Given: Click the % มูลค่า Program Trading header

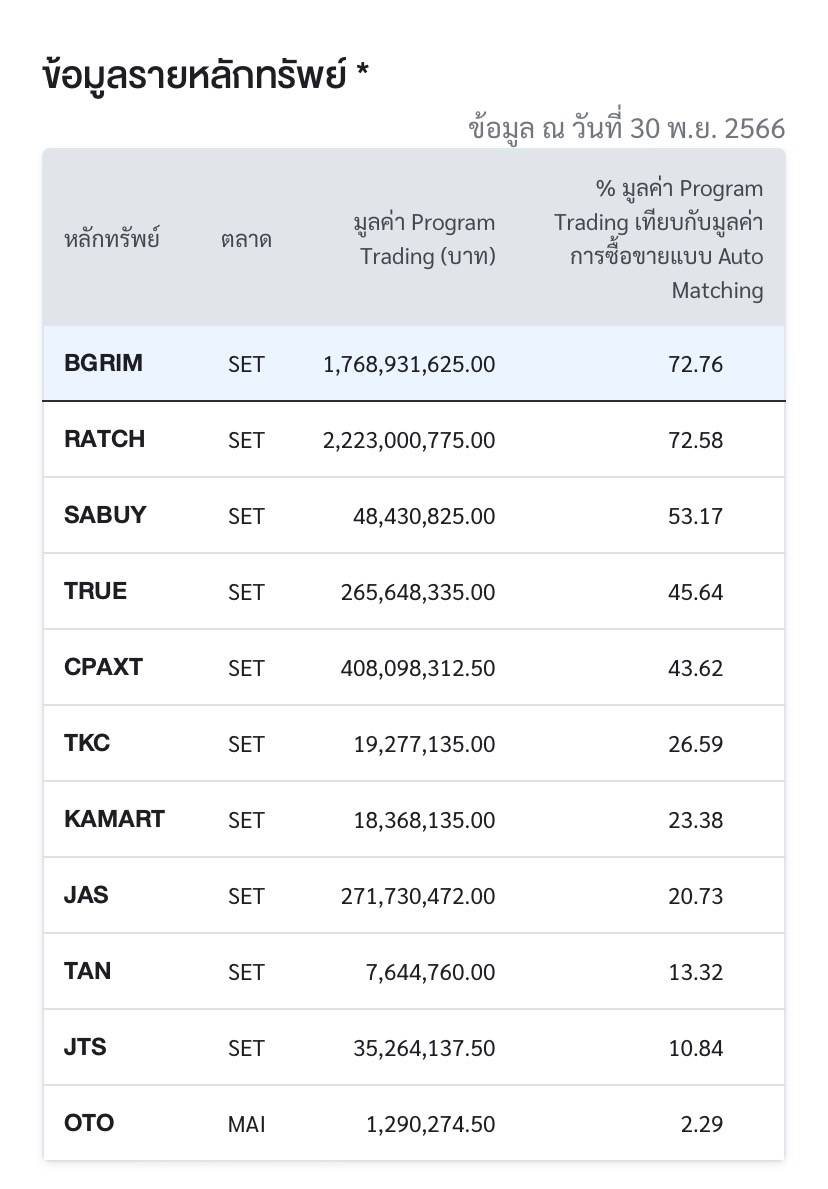Looking at the screenshot, I should (660, 239).
